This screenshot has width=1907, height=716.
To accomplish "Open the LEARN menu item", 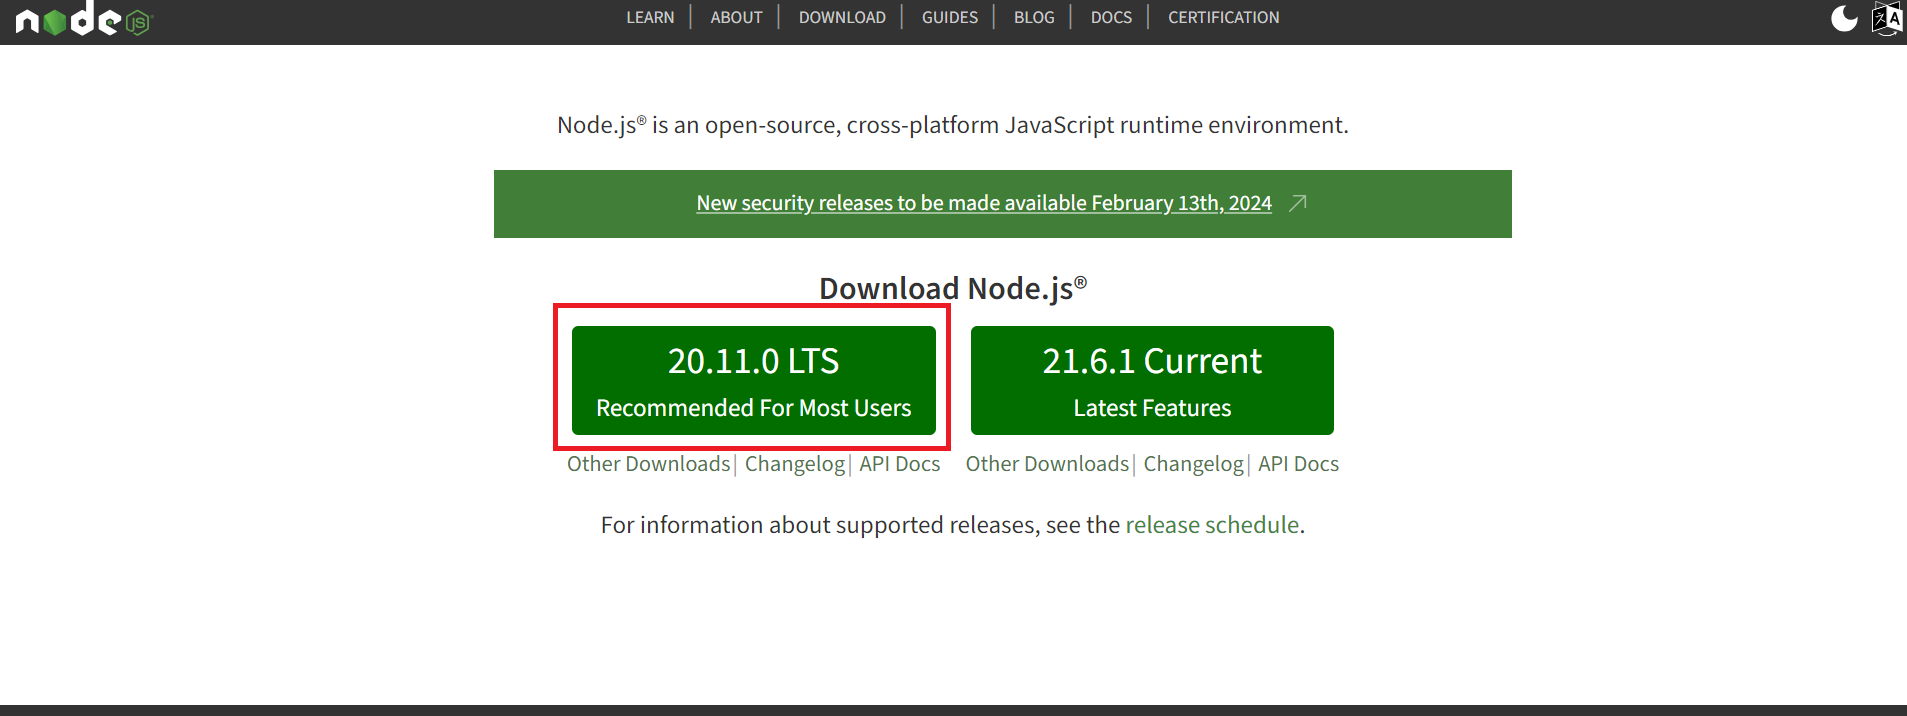I will pos(650,17).
